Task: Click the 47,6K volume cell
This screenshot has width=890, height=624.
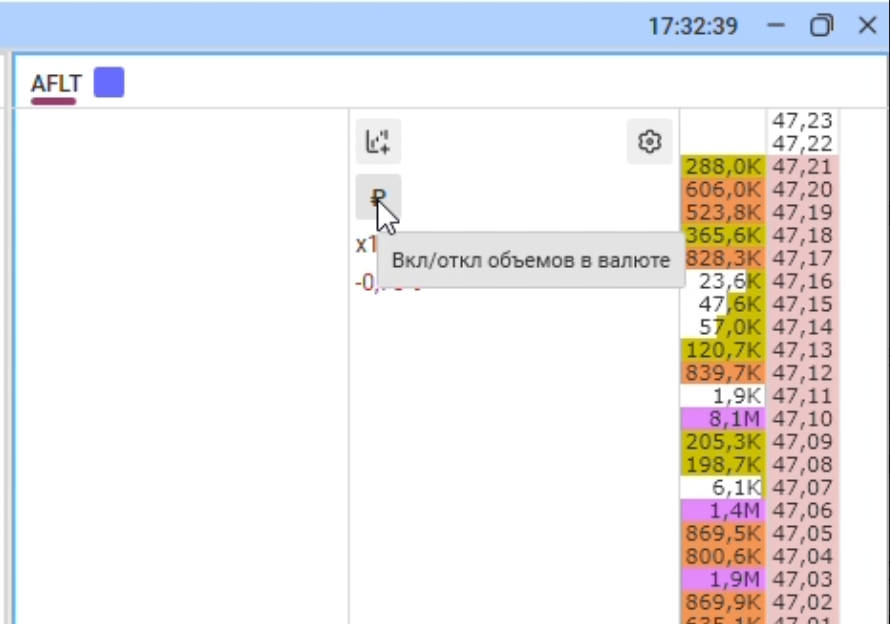Action: (723, 304)
